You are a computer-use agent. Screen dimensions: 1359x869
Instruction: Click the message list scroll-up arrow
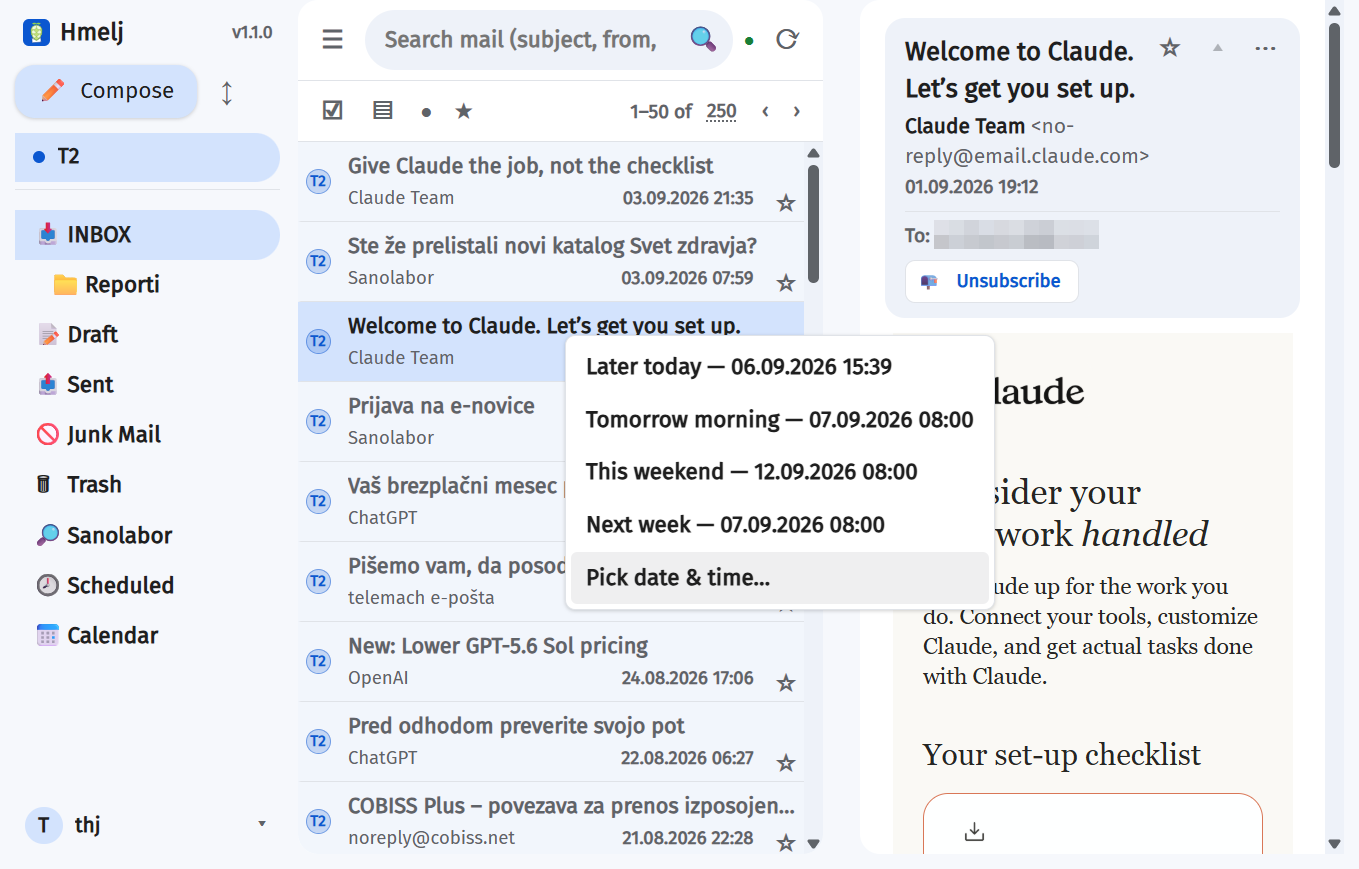[x=813, y=153]
